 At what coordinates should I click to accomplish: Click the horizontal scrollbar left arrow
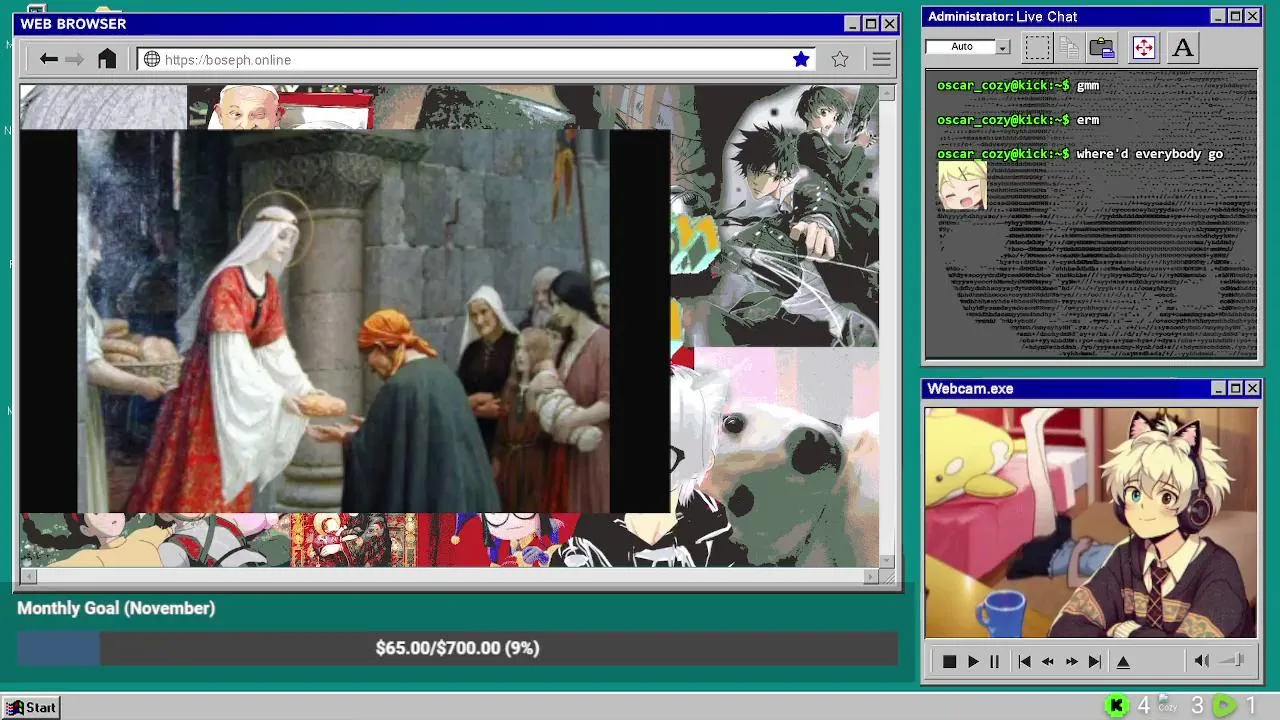click(28, 576)
